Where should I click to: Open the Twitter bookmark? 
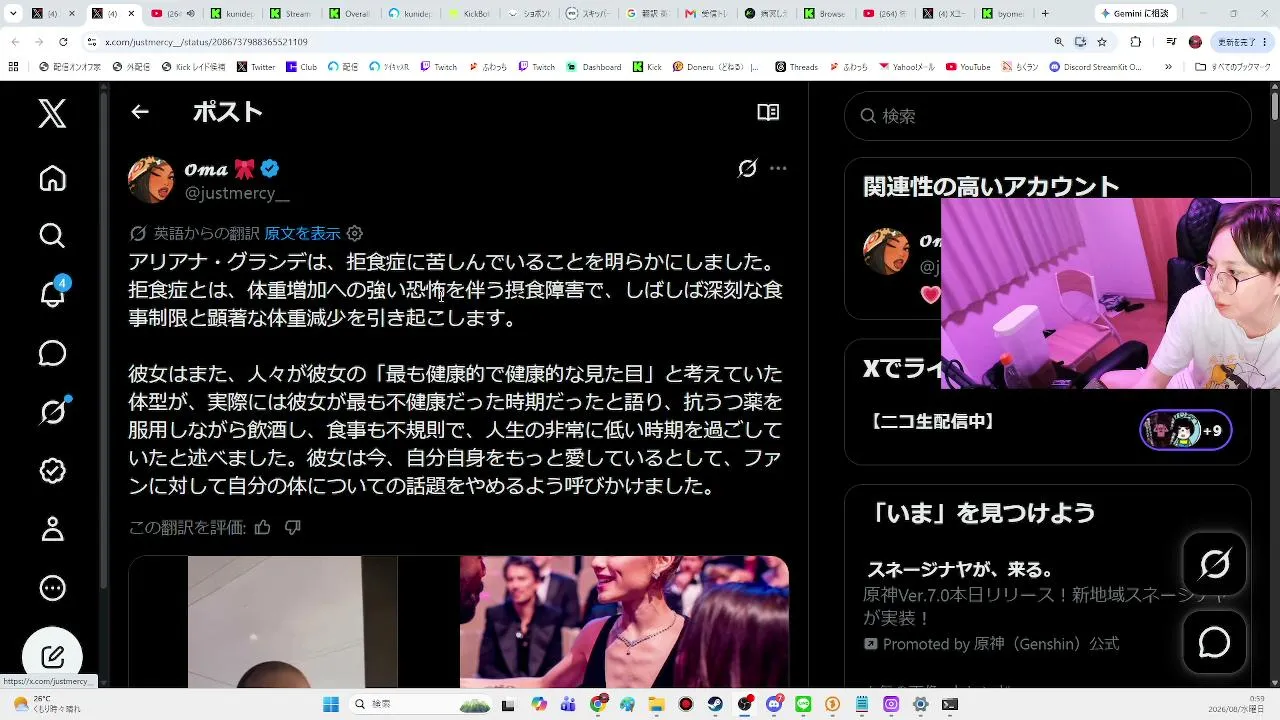256,67
